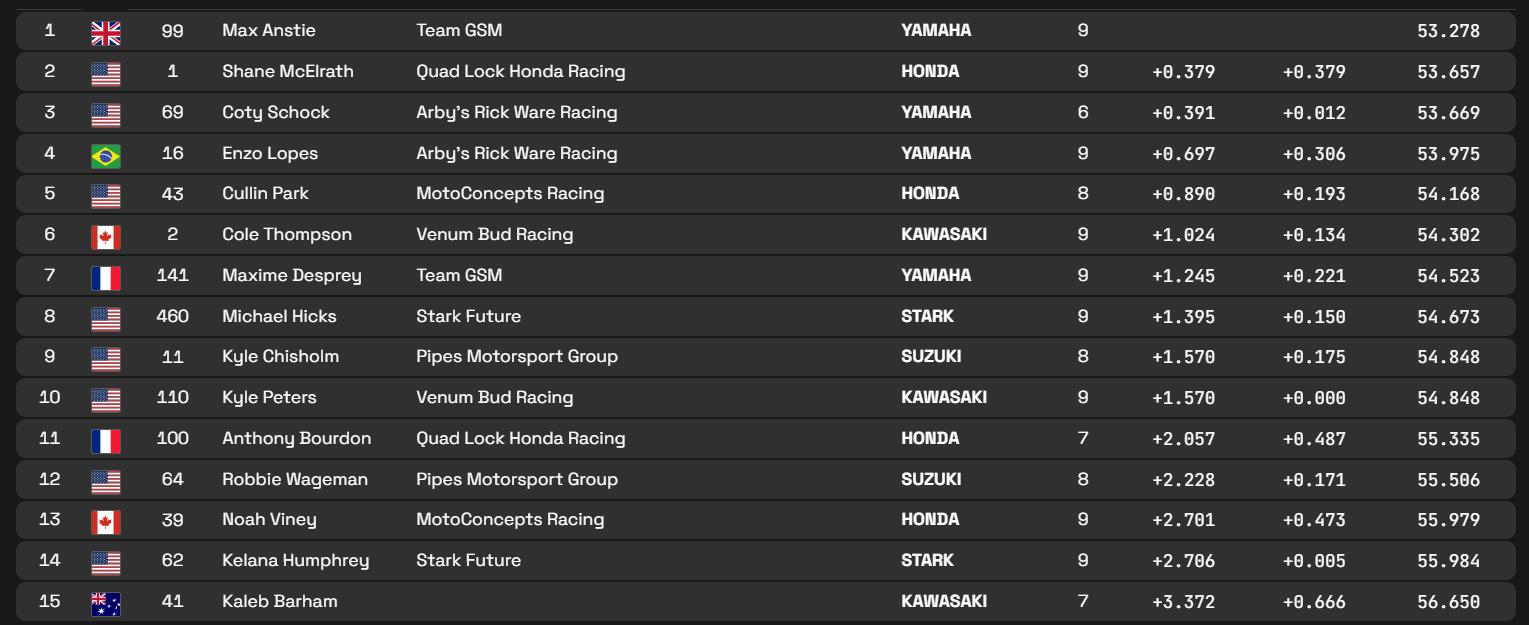1529x625 pixels.
Task: Click the France flag next to Anthony Bourdon
Action: [105, 440]
